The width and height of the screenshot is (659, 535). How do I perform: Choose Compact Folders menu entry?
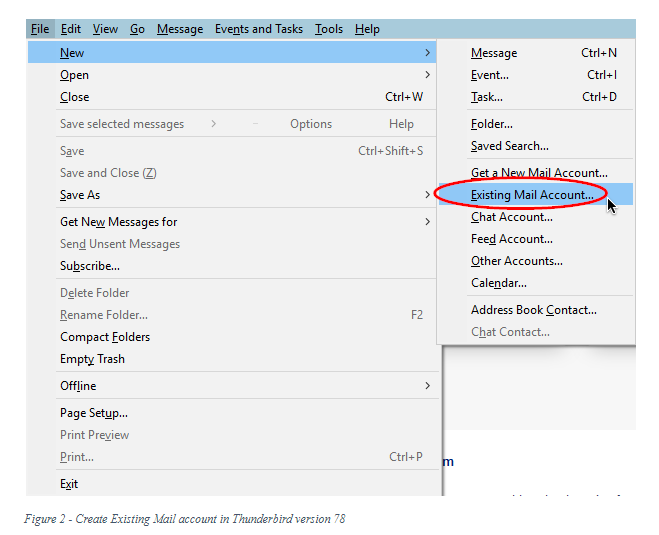coord(232,337)
